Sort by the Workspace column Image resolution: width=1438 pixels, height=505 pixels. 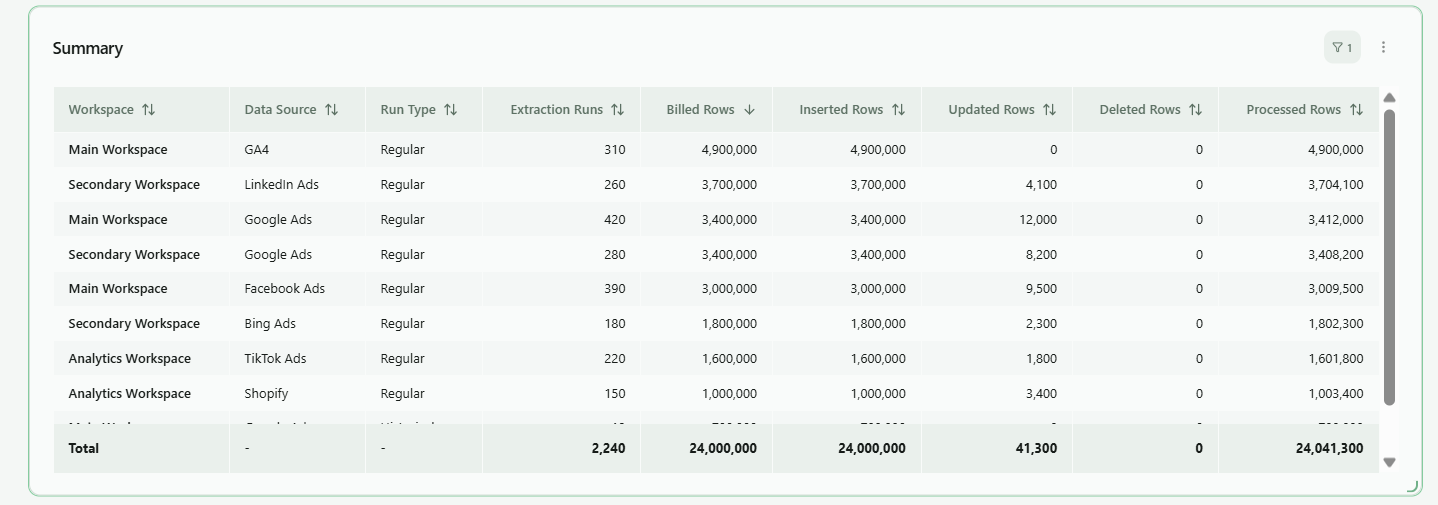pos(149,110)
